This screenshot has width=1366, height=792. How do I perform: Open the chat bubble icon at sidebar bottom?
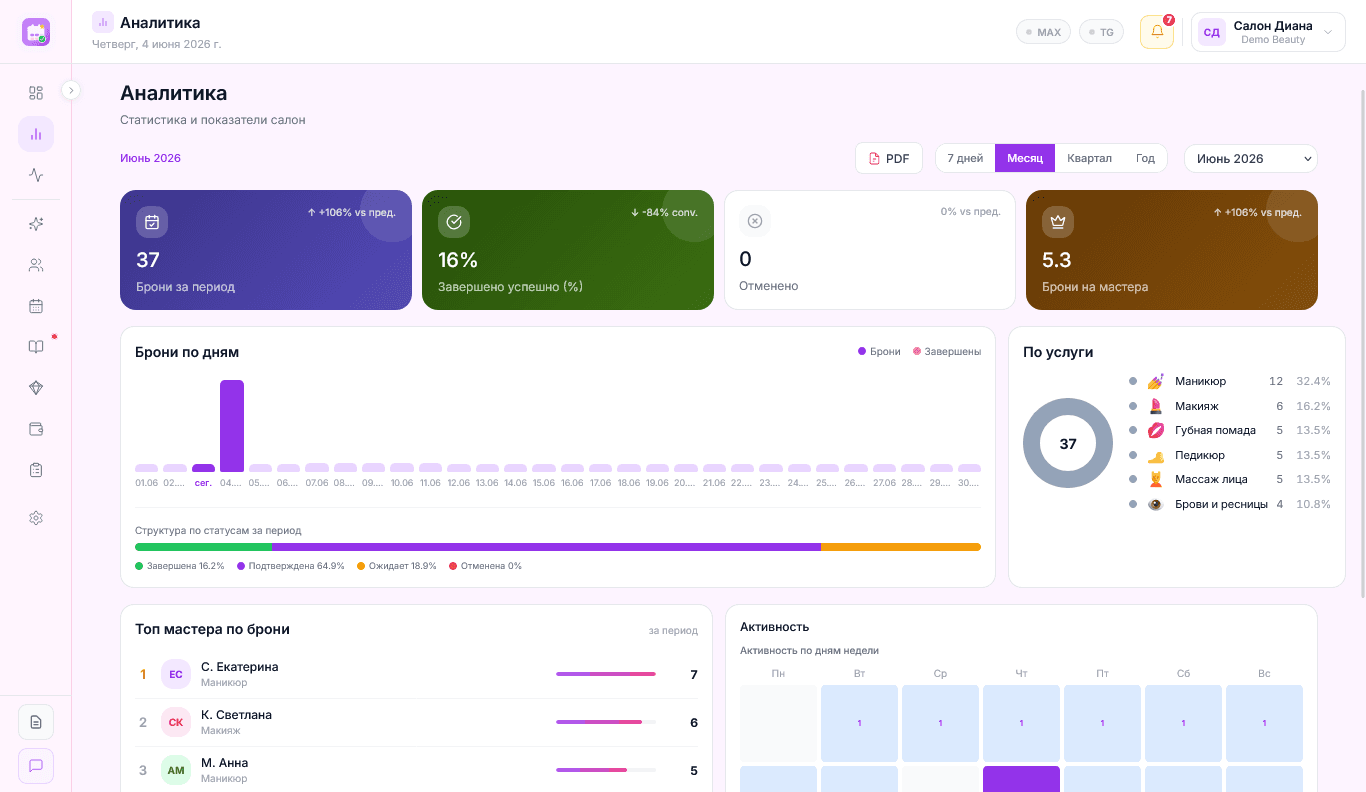36,766
